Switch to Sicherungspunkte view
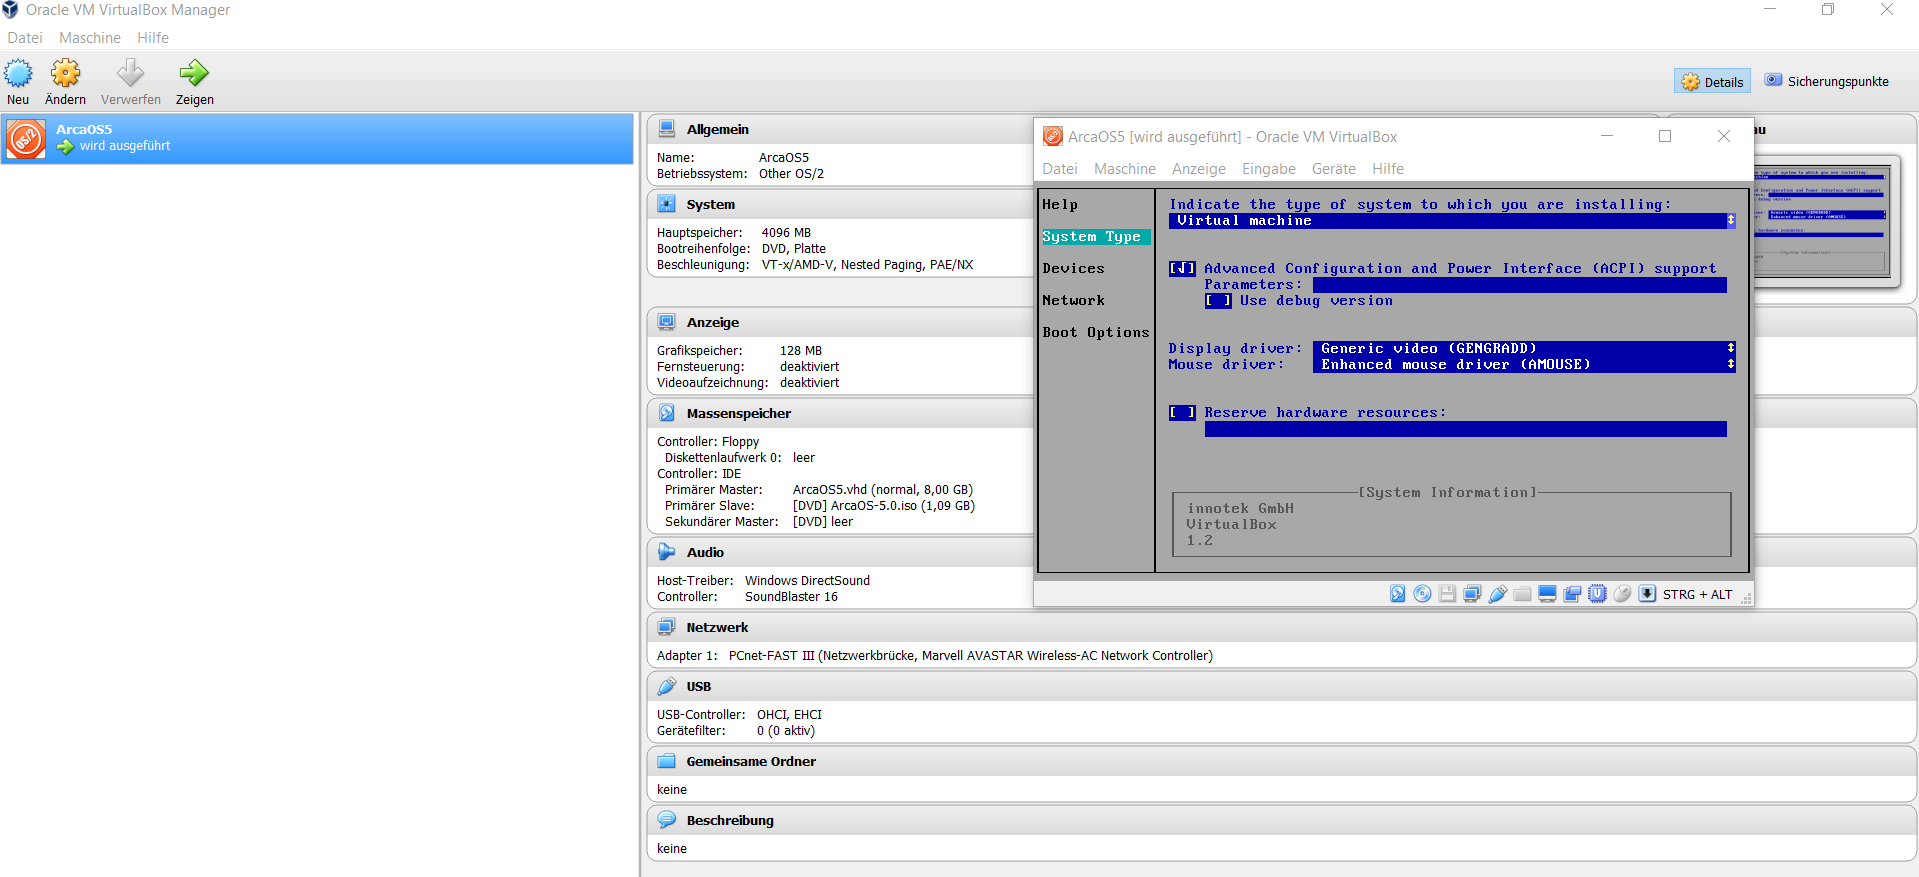The image size is (1919, 877). tap(1827, 82)
